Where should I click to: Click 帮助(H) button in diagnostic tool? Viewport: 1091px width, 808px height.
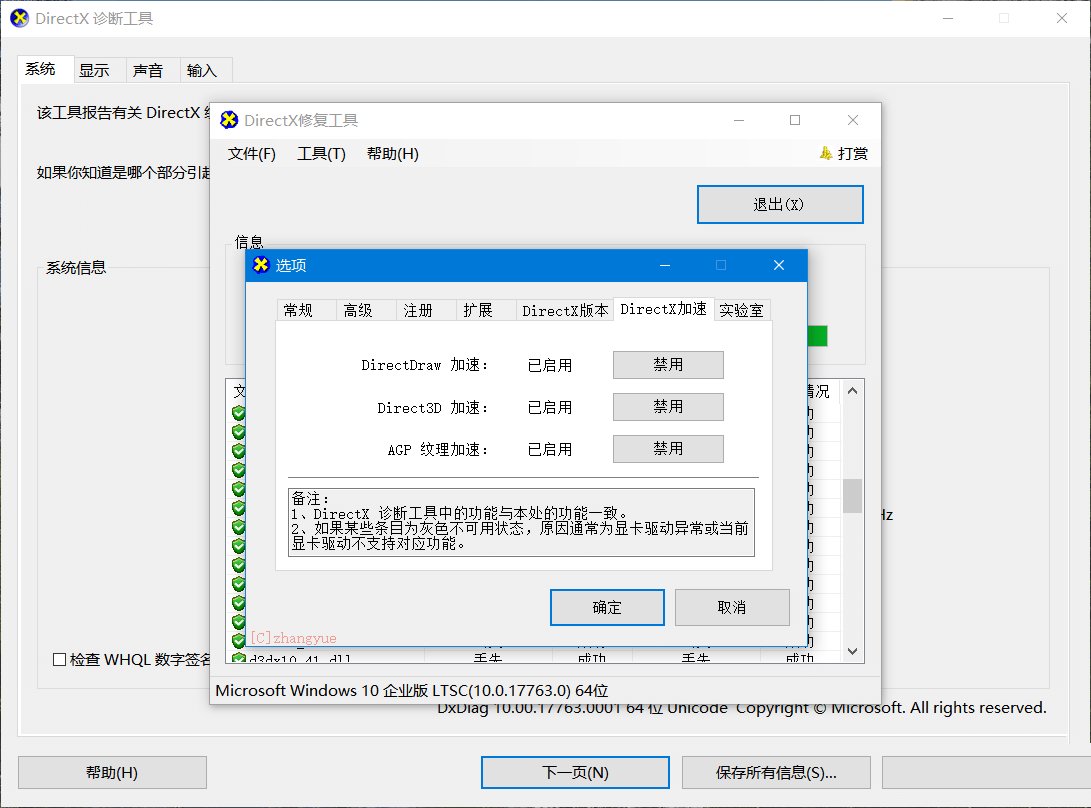point(112,773)
